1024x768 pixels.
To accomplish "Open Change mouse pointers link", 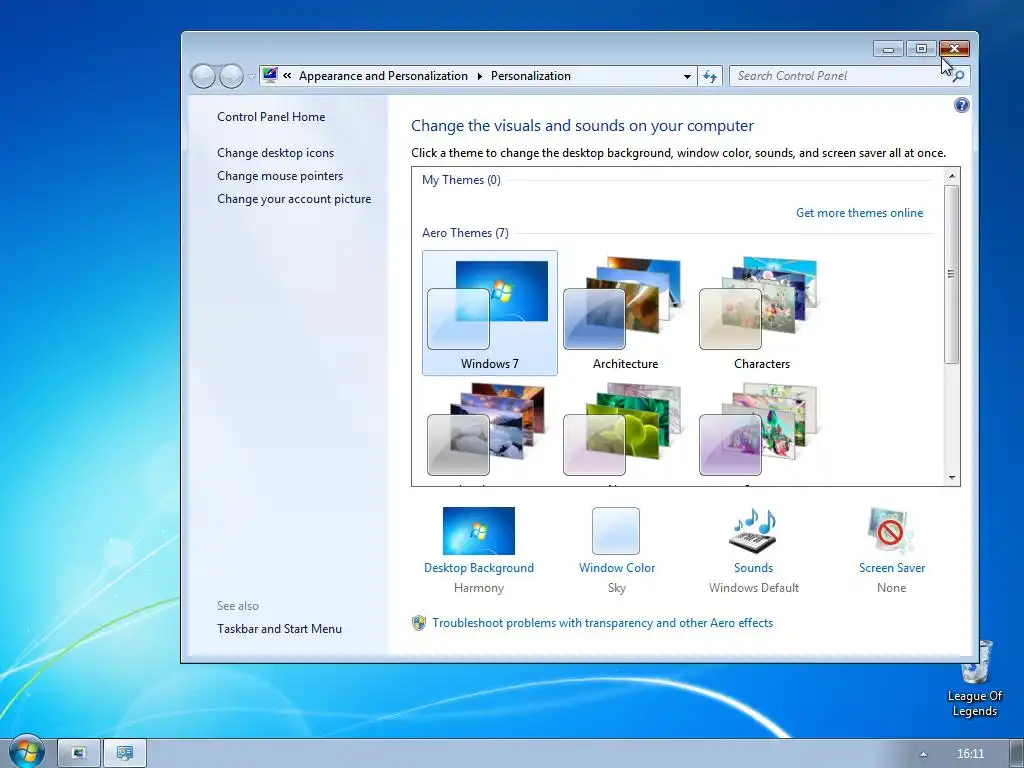I will click(x=280, y=176).
